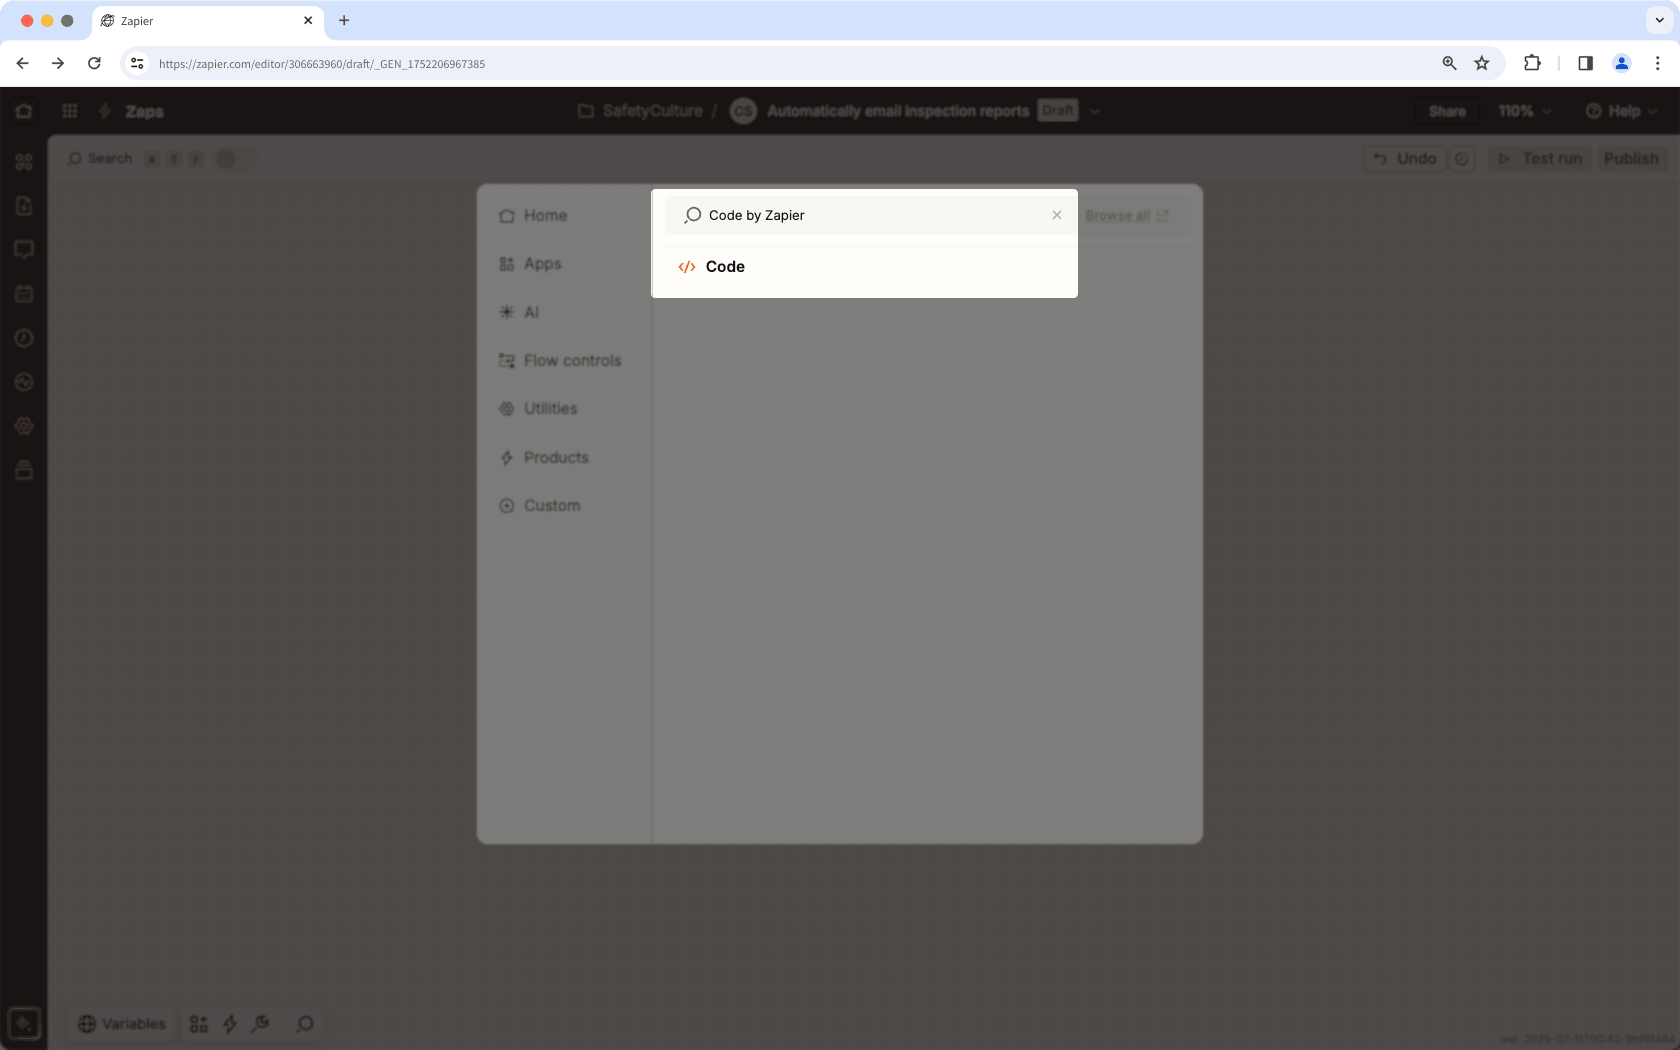1680x1050 pixels.
Task: Flip the toggle switch next to Search
Action: click(x=235, y=159)
